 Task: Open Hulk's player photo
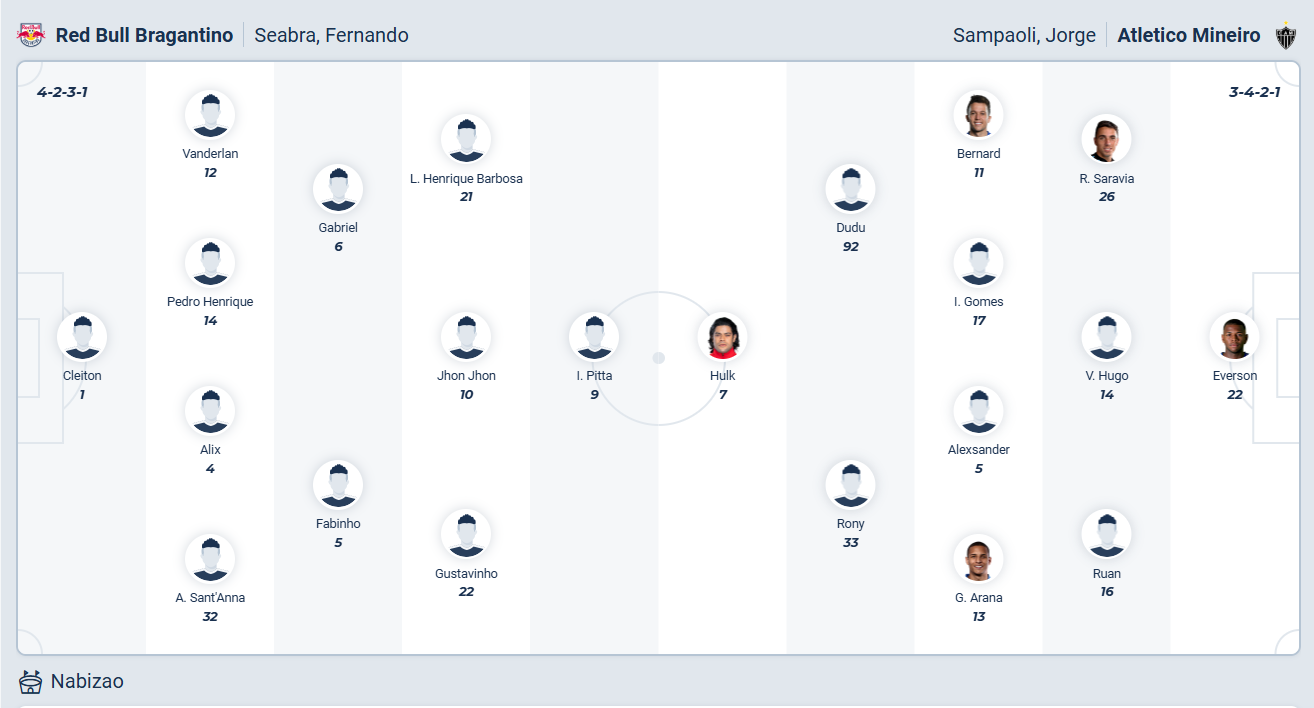[722, 337]
